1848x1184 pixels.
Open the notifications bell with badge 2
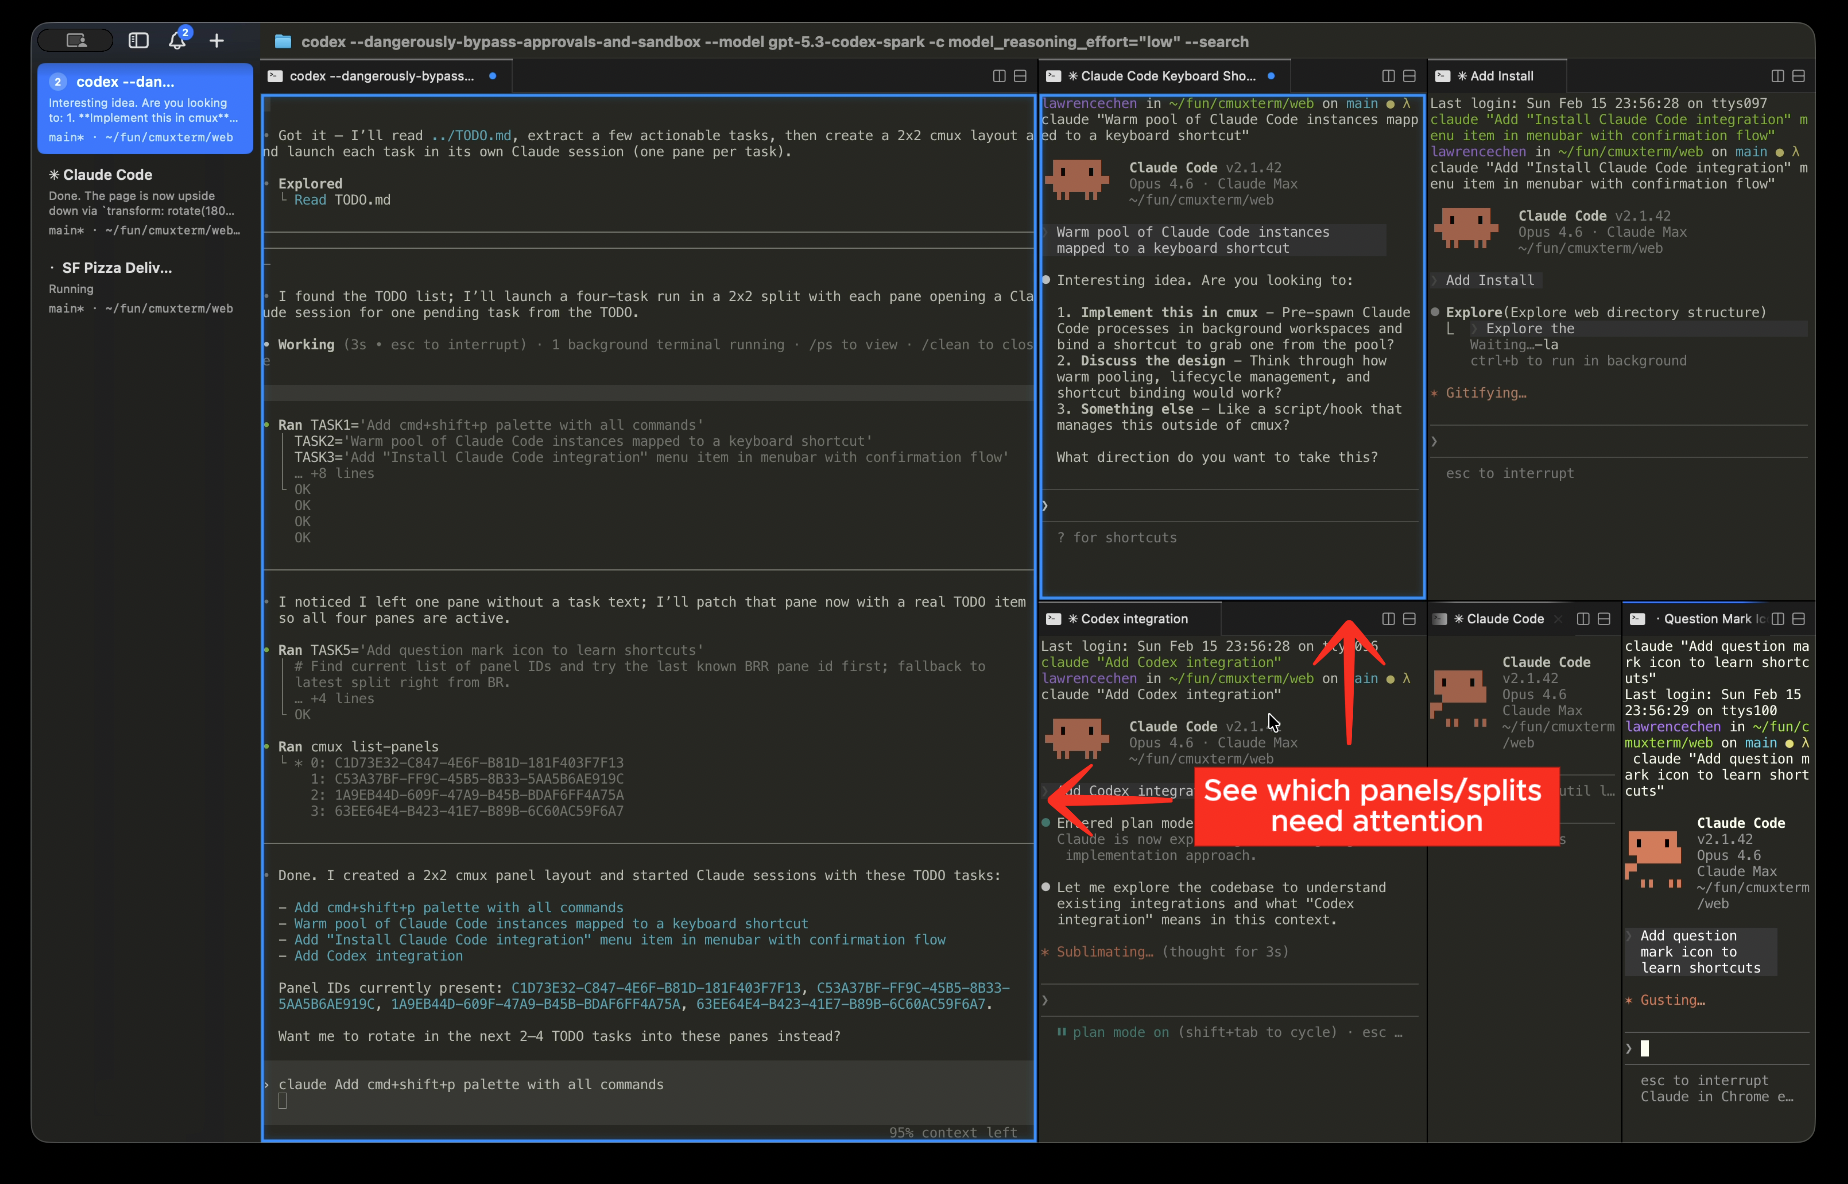(177, 41)
